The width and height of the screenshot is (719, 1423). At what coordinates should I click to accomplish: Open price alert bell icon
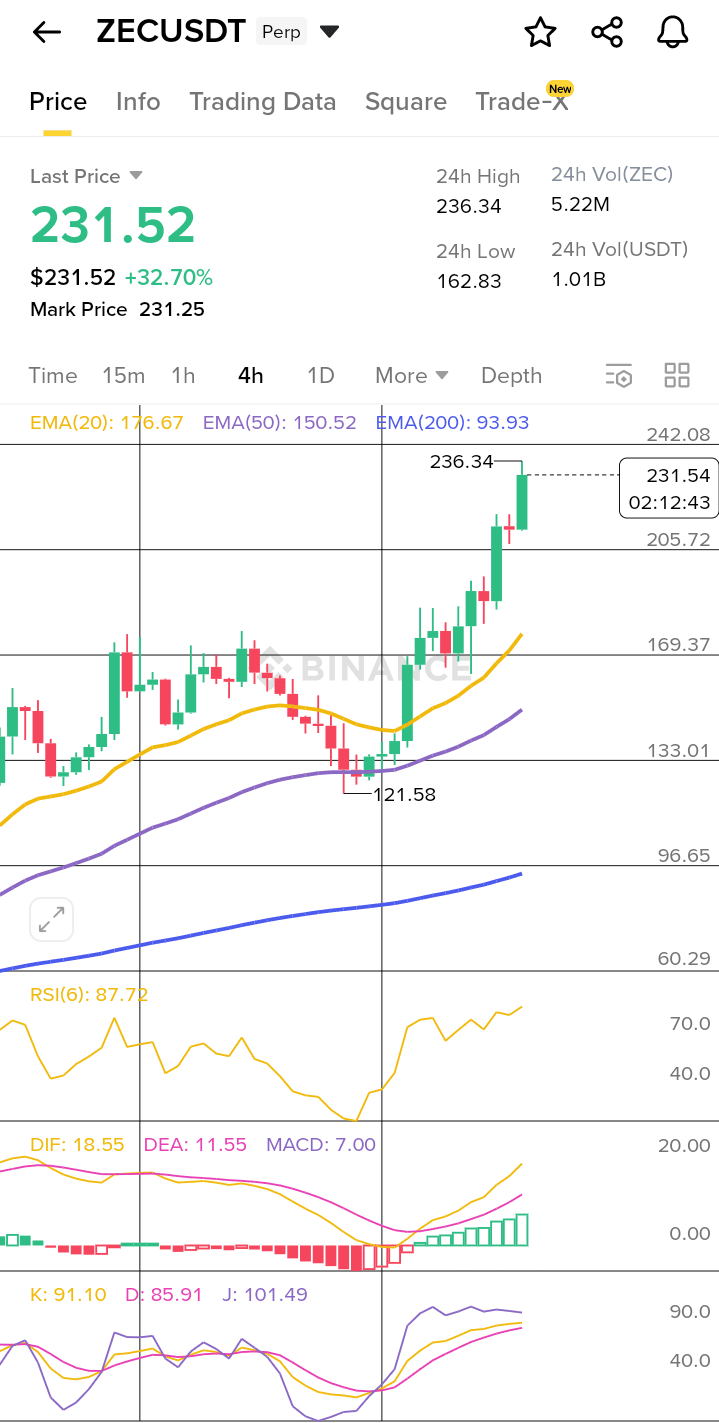coord(673,32)
